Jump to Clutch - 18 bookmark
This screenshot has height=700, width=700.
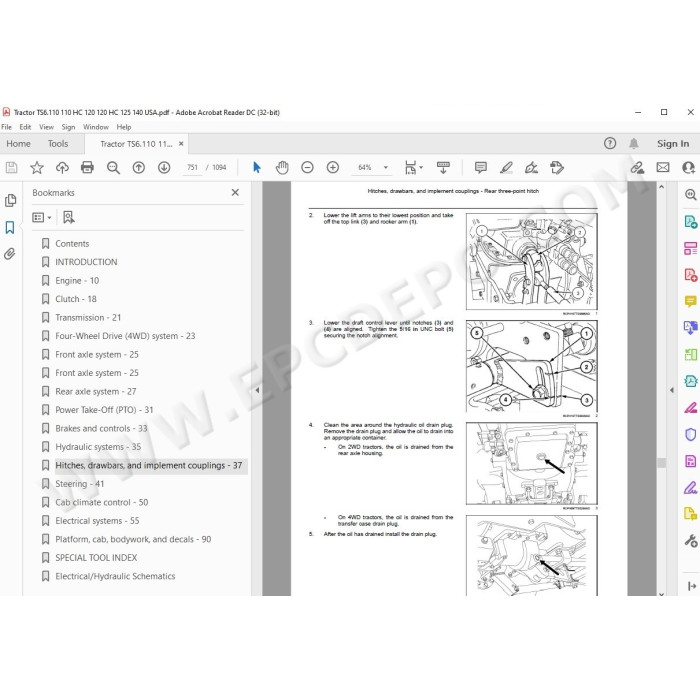[76, 299]
